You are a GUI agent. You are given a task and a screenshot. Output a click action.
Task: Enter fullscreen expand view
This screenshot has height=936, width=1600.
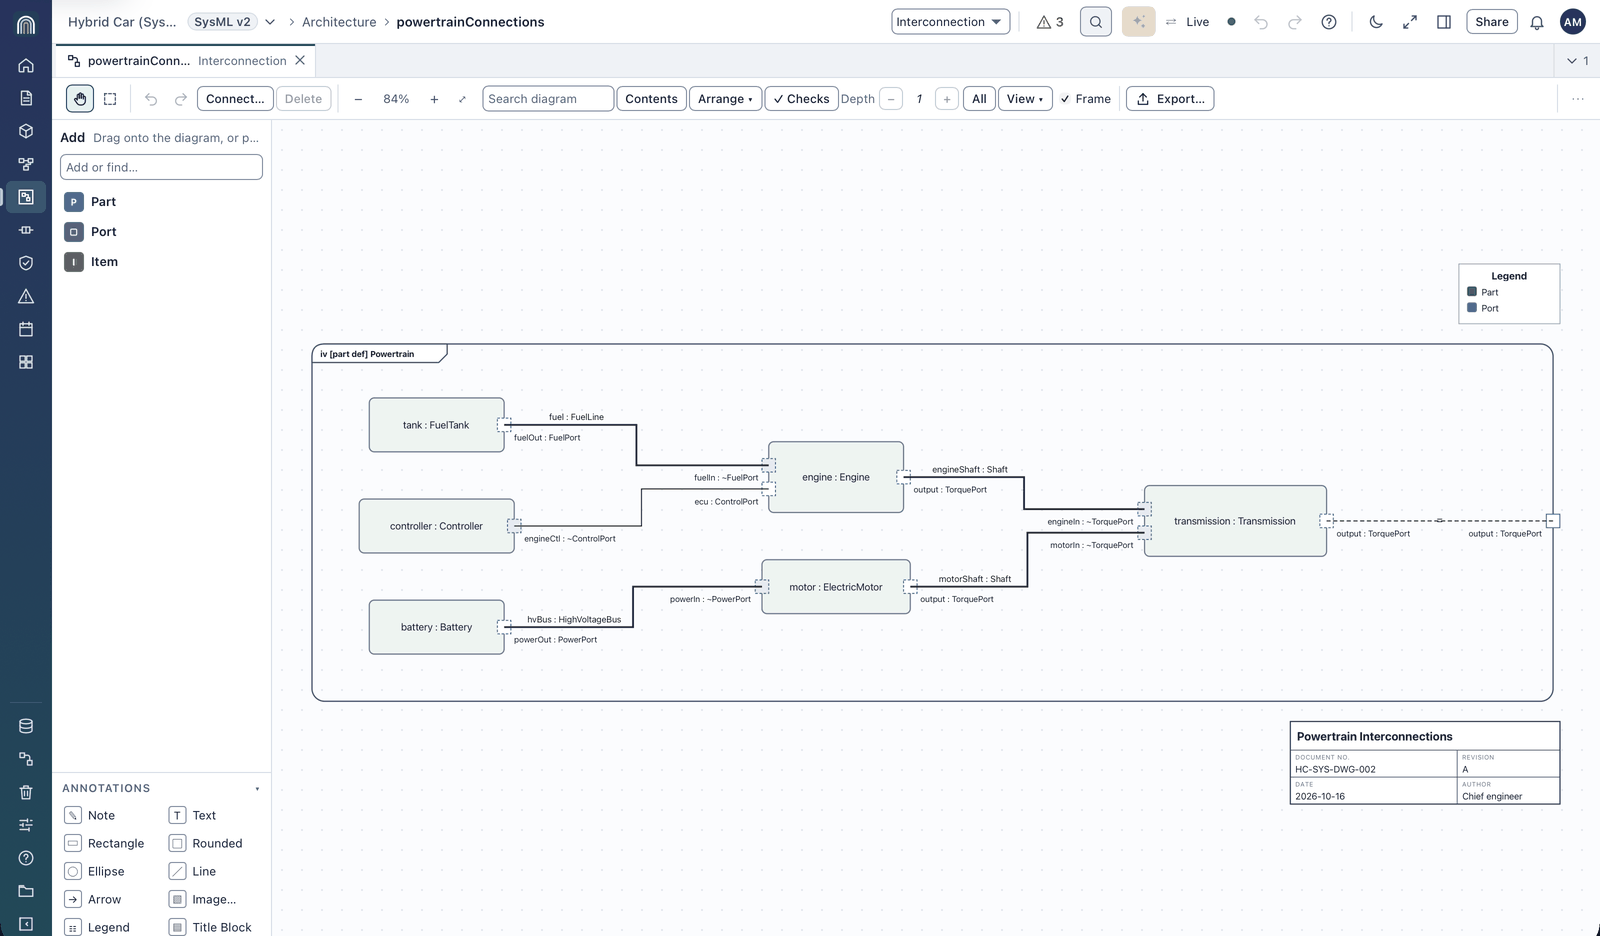click(x=1410, y=22)
